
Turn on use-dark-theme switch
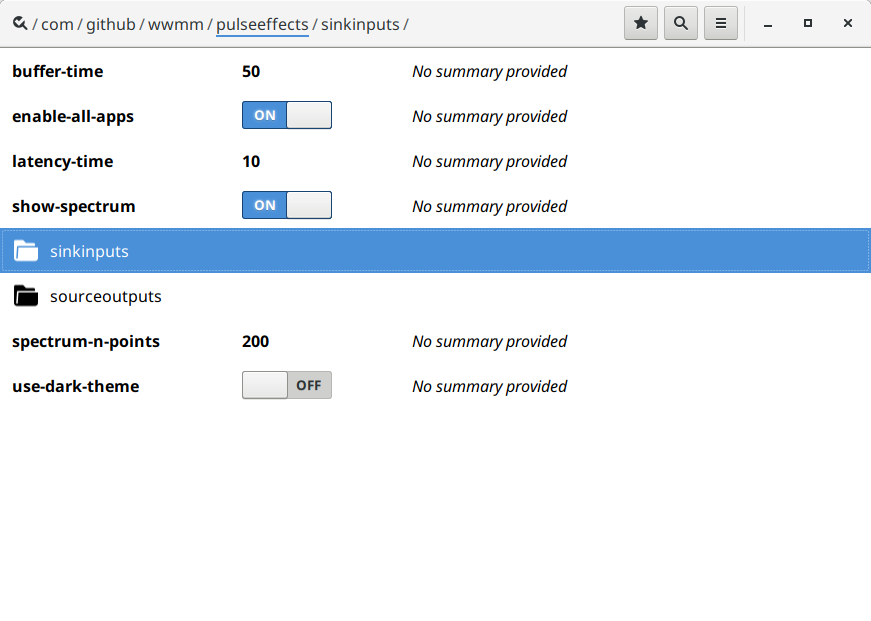[x=287, y=385]
